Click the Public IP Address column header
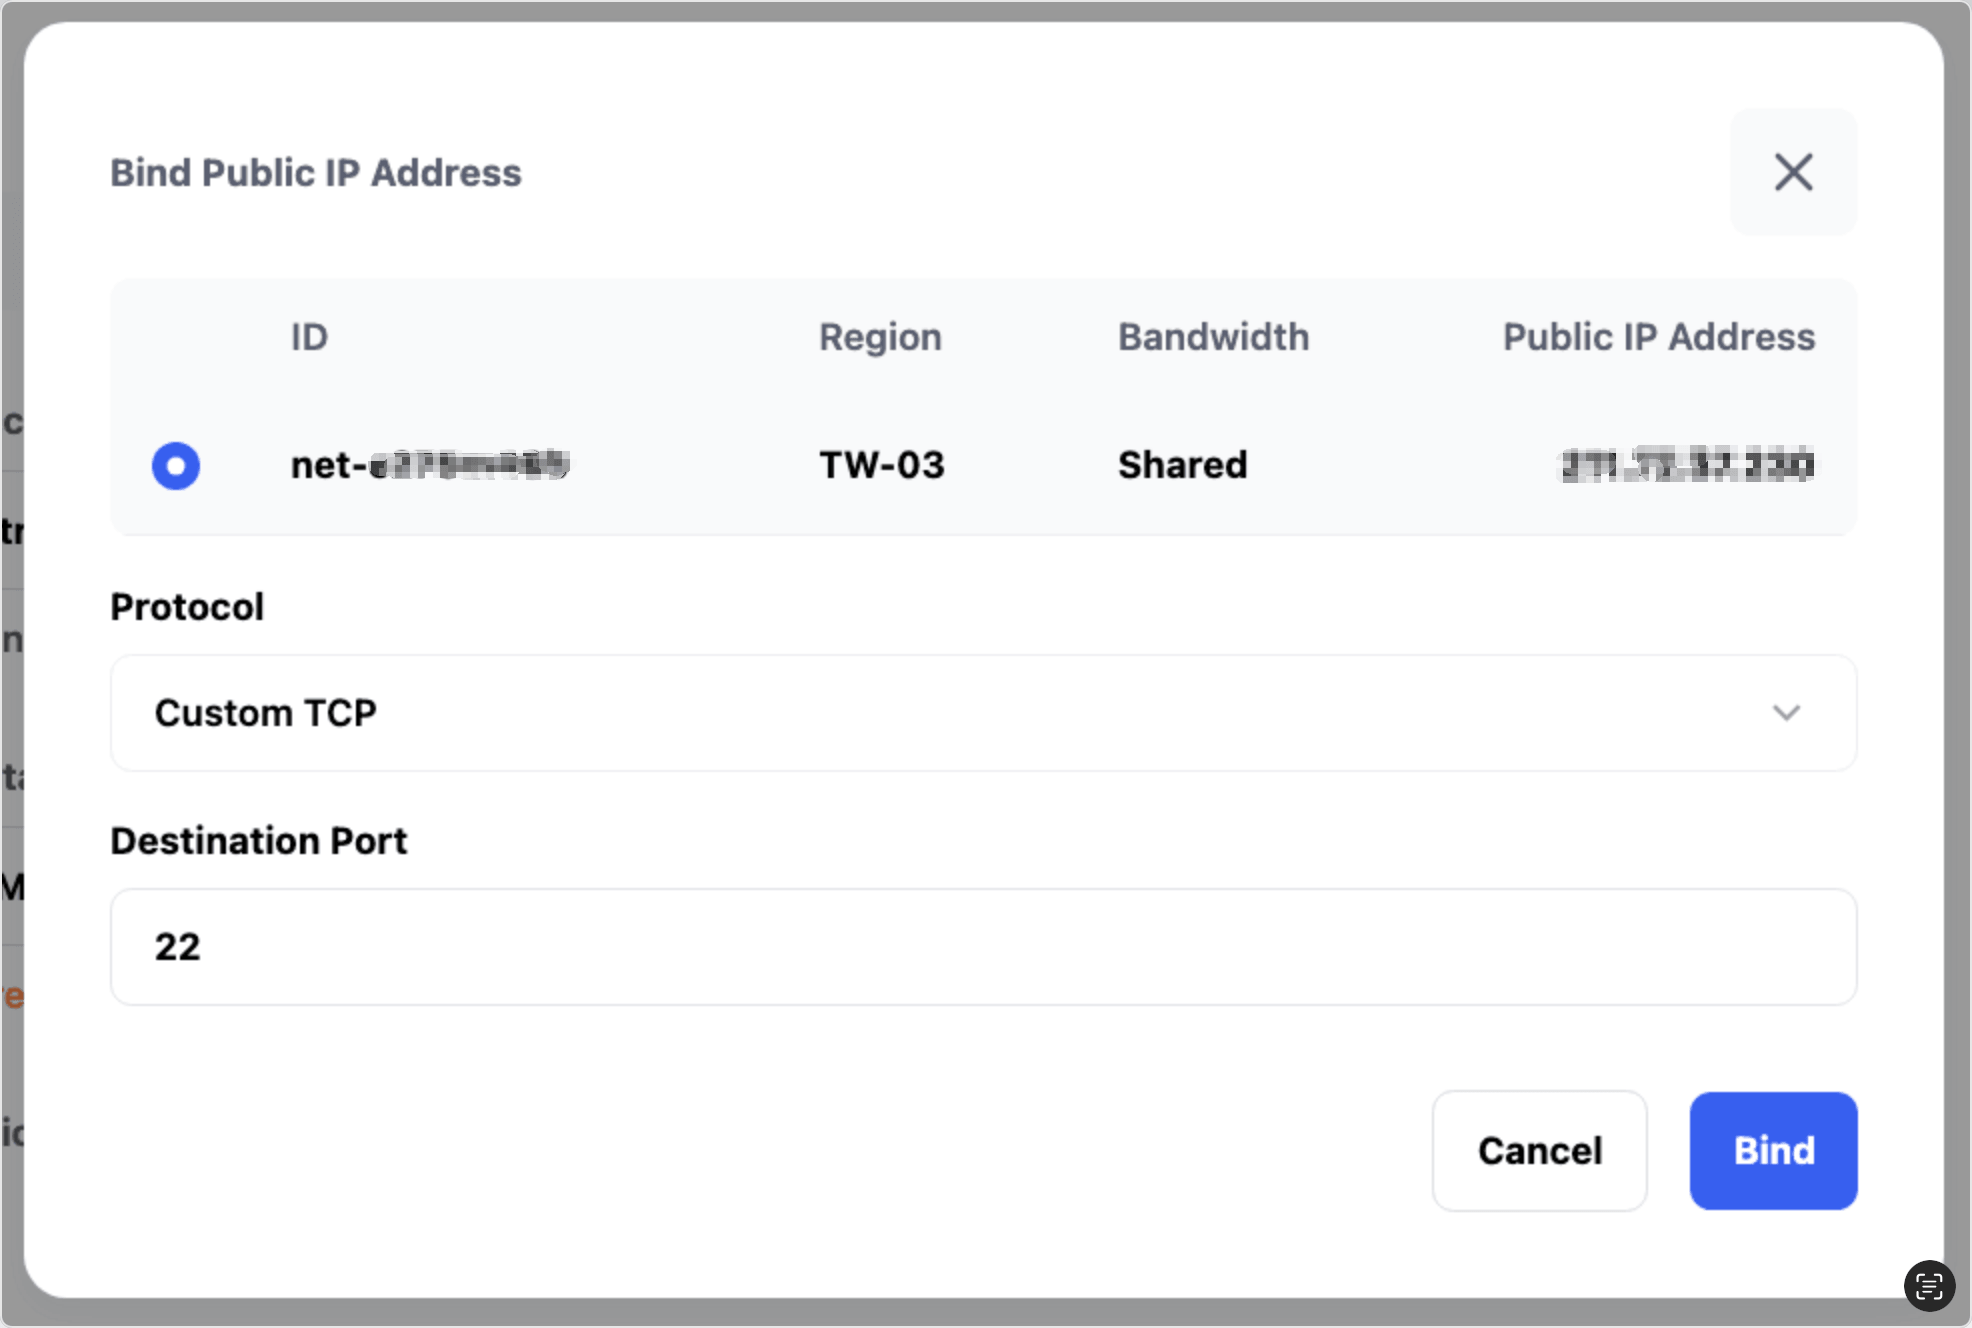 [1659, 337]
